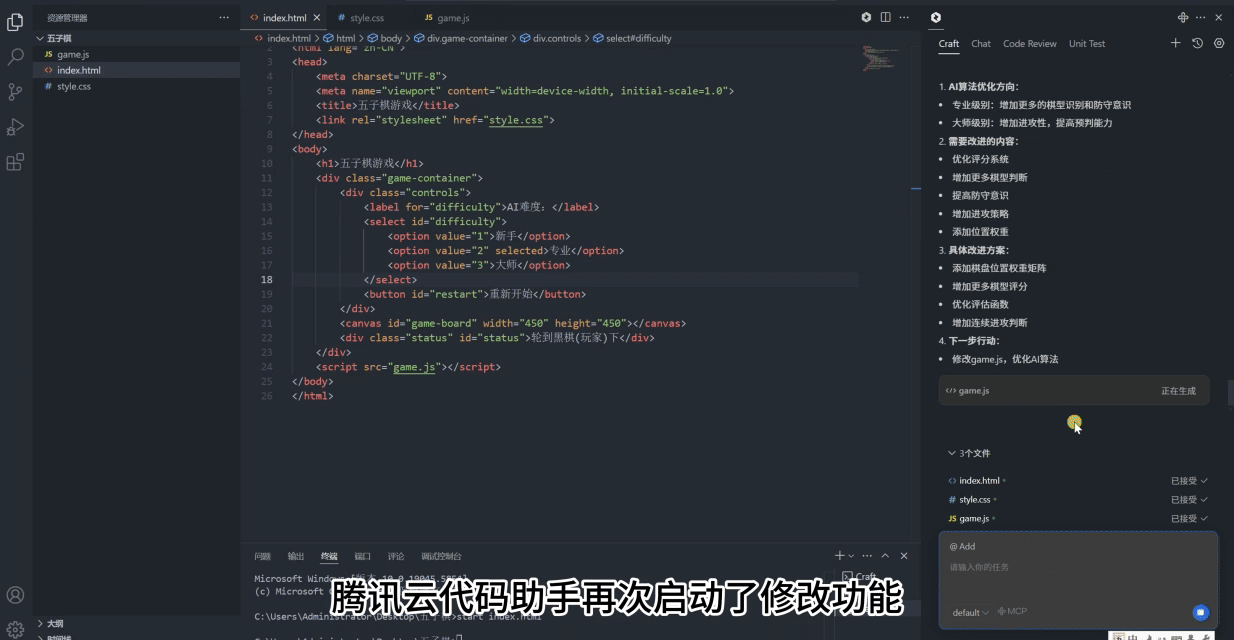Image resolution: width=1234 pixels, height=640 pixels.
Task: Open the Search view in activity bar
Action: coord(15,57)
